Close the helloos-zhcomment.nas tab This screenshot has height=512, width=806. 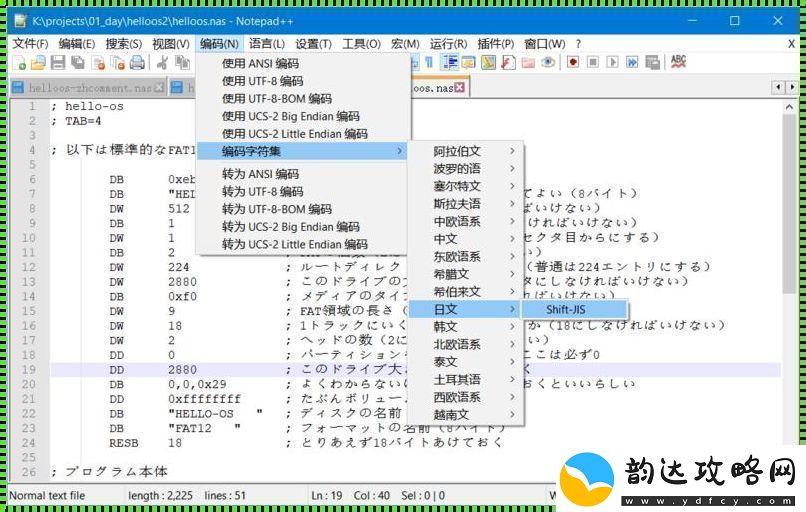pos(159,87)
